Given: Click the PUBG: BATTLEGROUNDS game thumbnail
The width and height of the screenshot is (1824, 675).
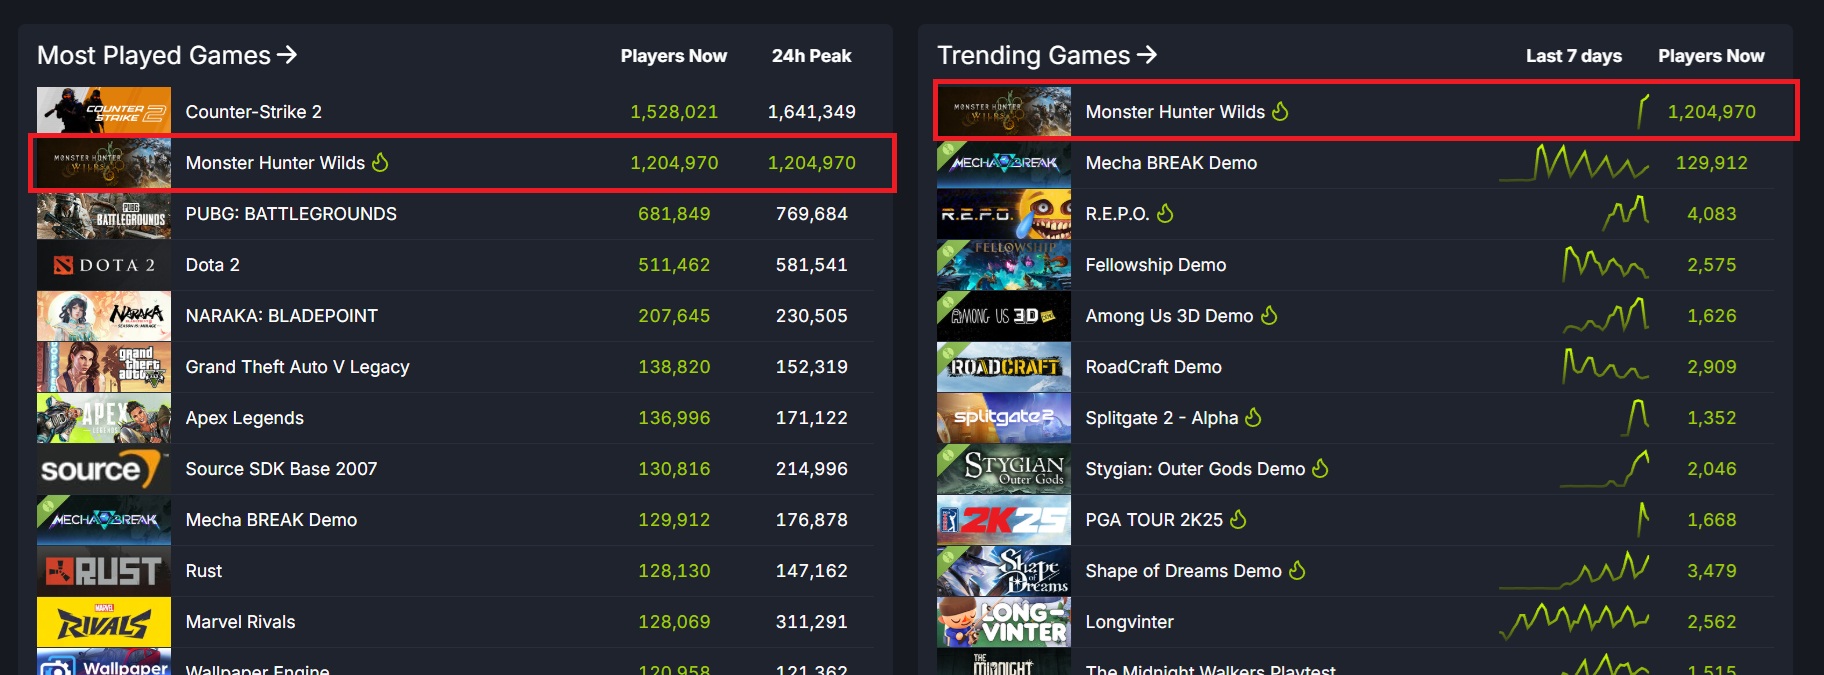Looking at the screenshot, I should (104, 213).
